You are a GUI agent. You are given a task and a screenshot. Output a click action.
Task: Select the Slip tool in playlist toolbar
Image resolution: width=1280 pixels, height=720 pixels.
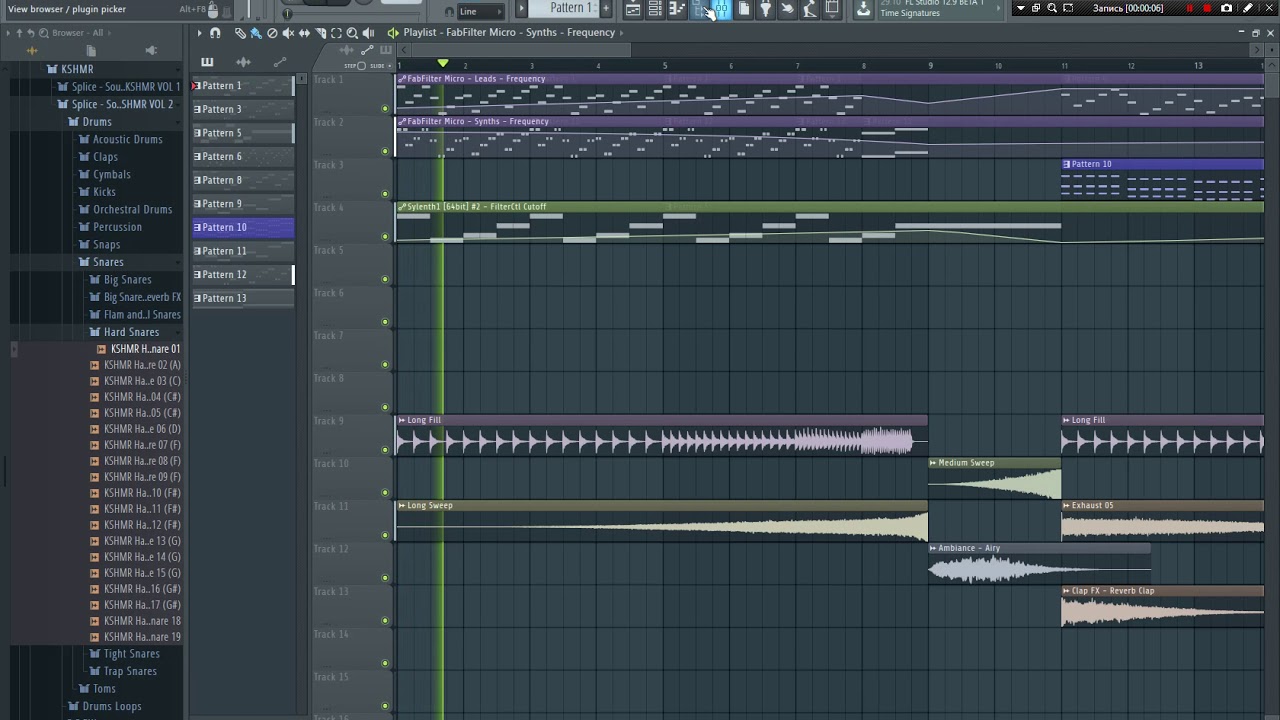pos(304,33)
